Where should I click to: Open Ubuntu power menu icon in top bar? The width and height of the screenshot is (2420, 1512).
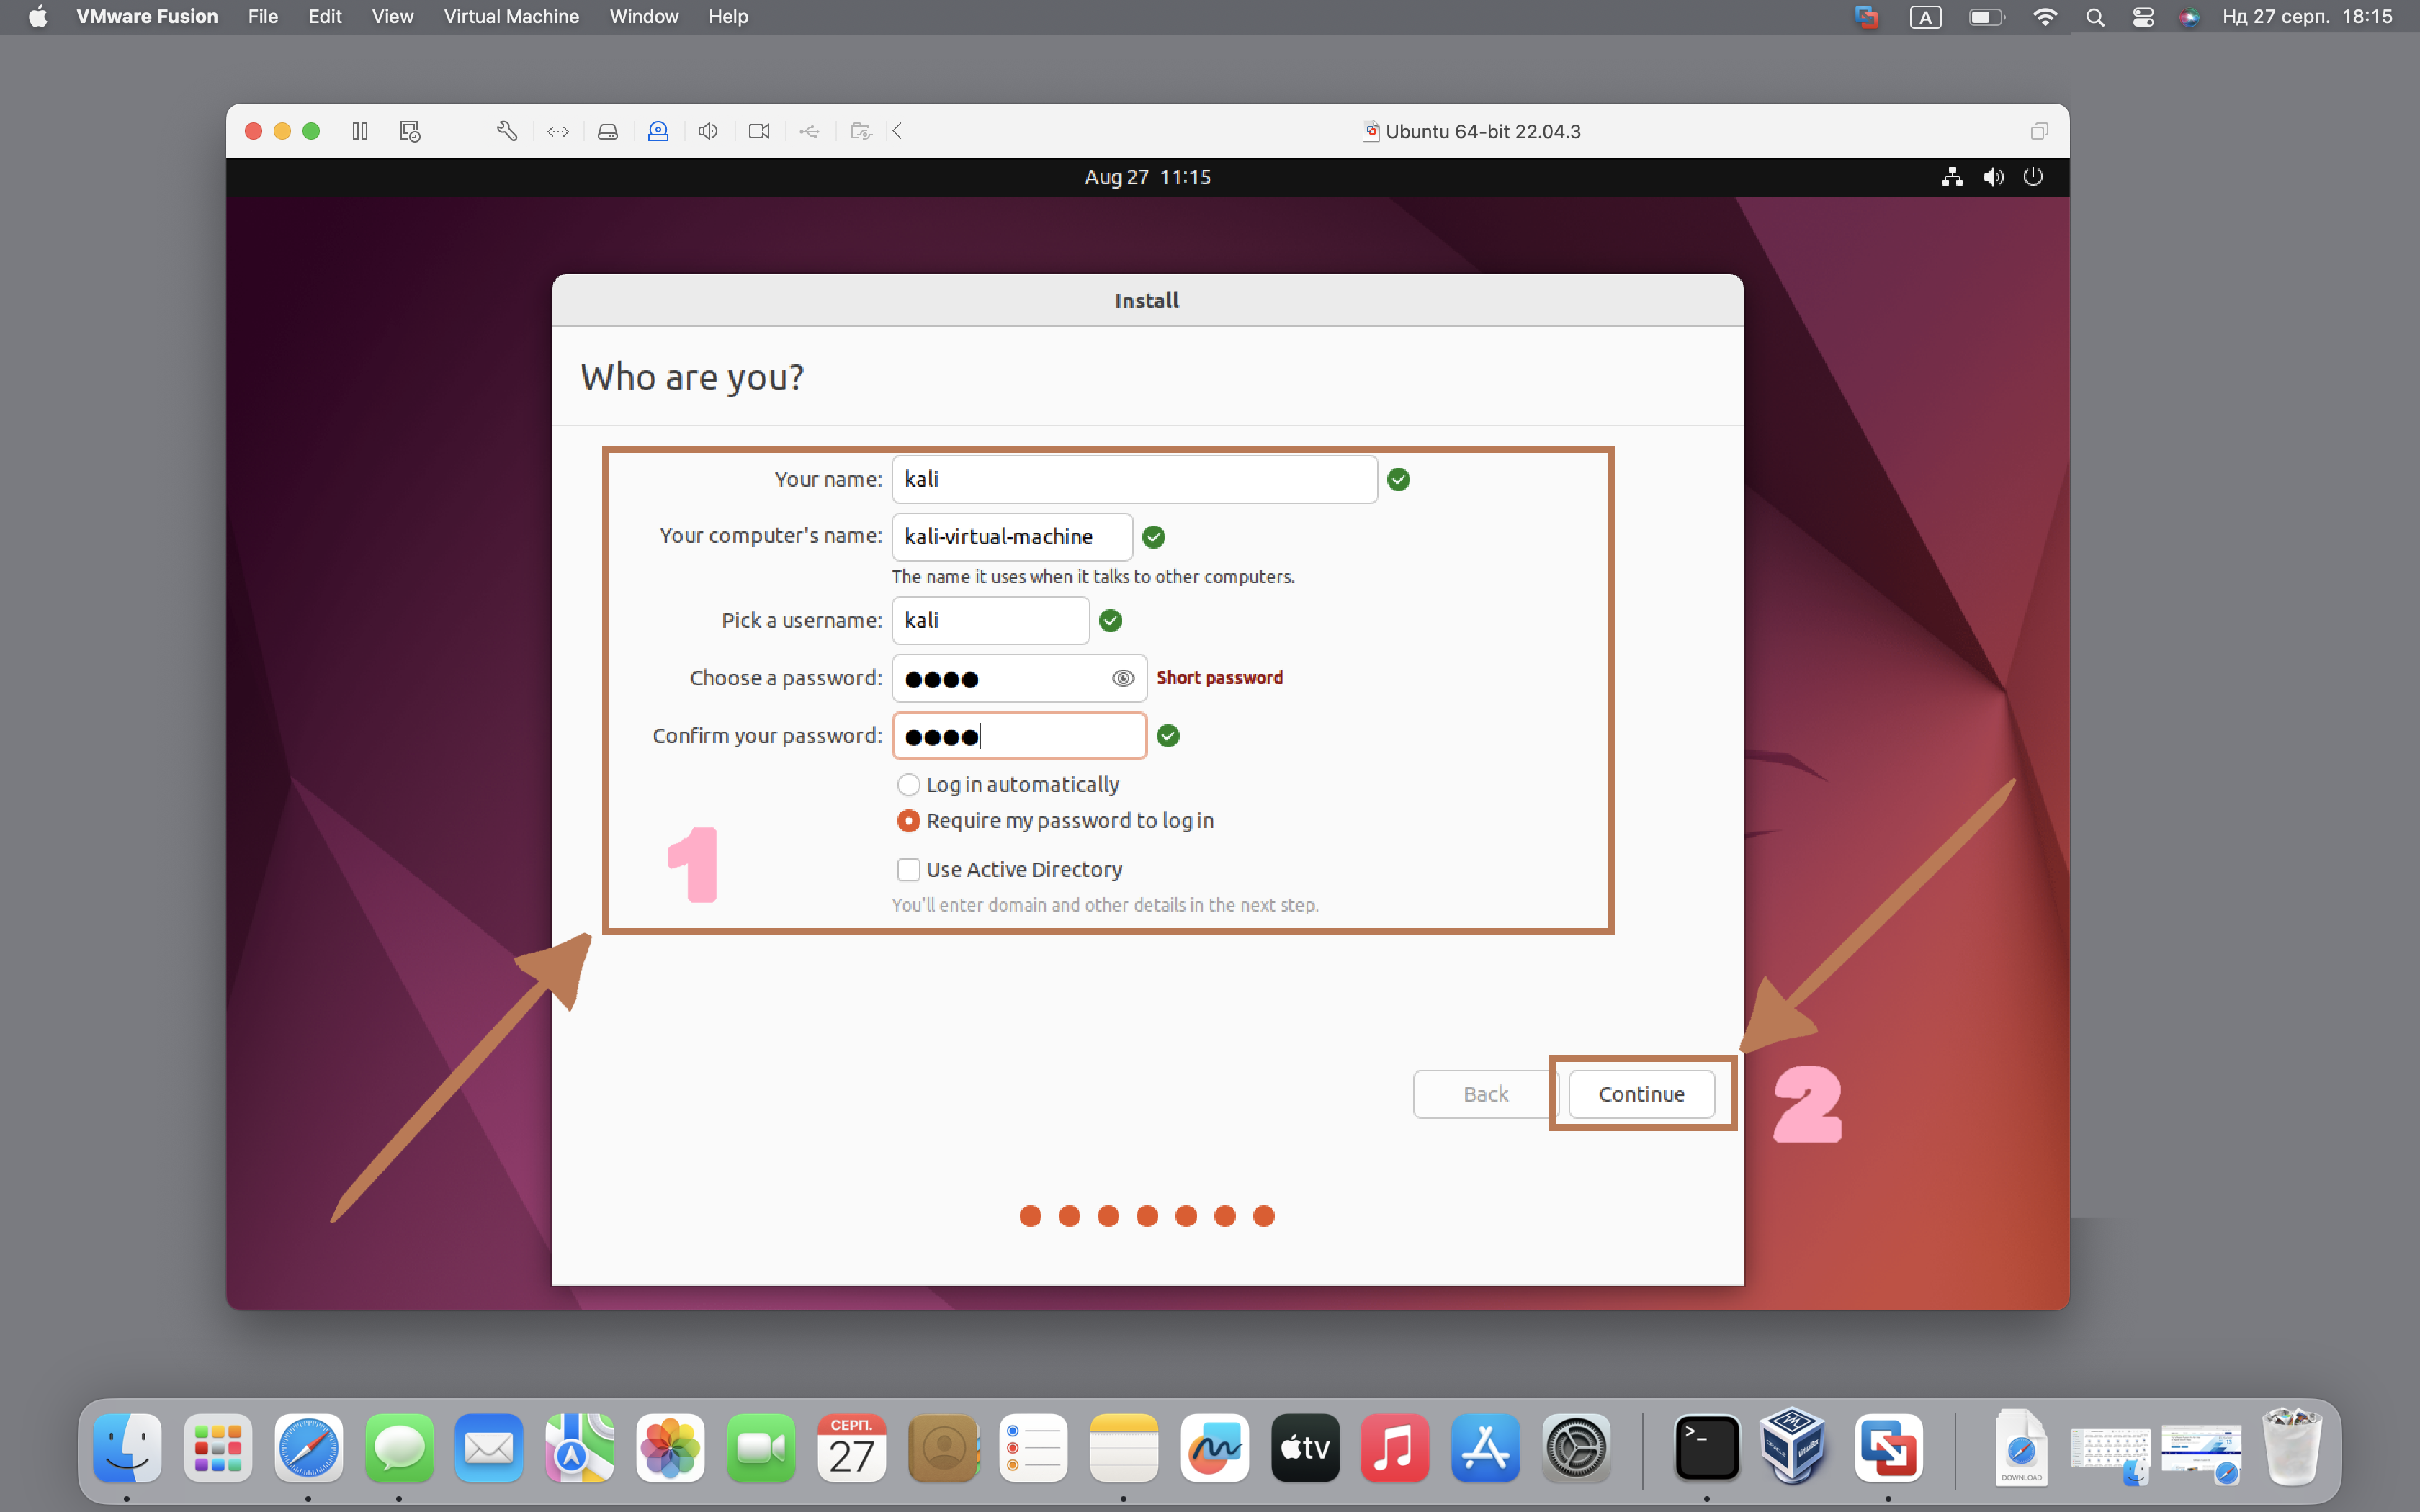[2033, 177]
